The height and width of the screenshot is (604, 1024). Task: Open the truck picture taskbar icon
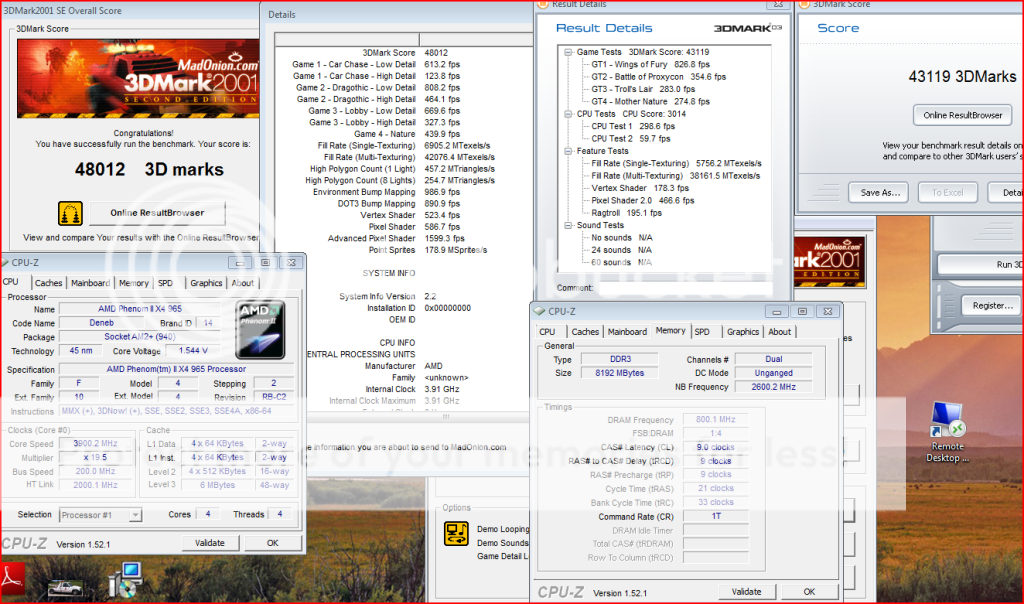coord(65,587)
